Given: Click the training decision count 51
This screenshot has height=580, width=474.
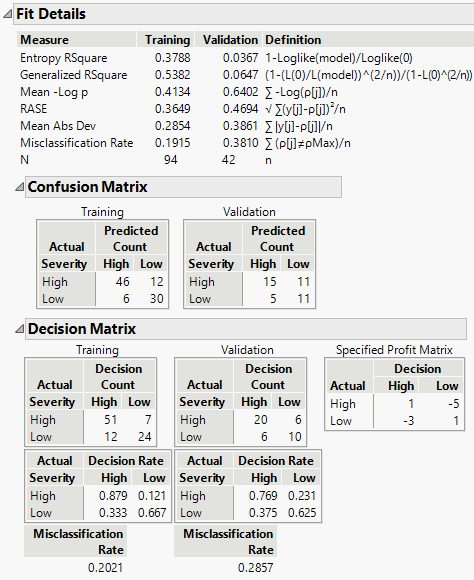Looking at the screenshot, I should (x=110, y=420).
